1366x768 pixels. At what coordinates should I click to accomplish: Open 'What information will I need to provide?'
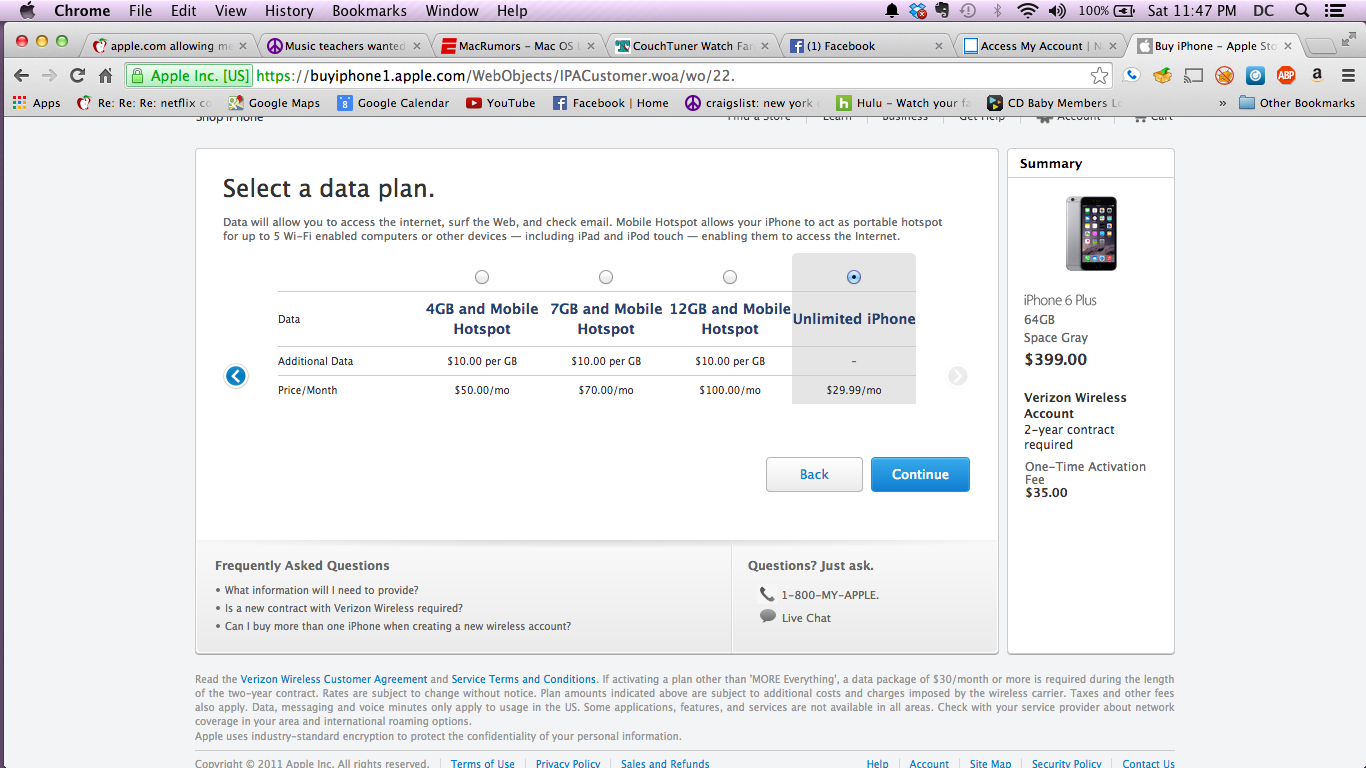tap(321, 590)
